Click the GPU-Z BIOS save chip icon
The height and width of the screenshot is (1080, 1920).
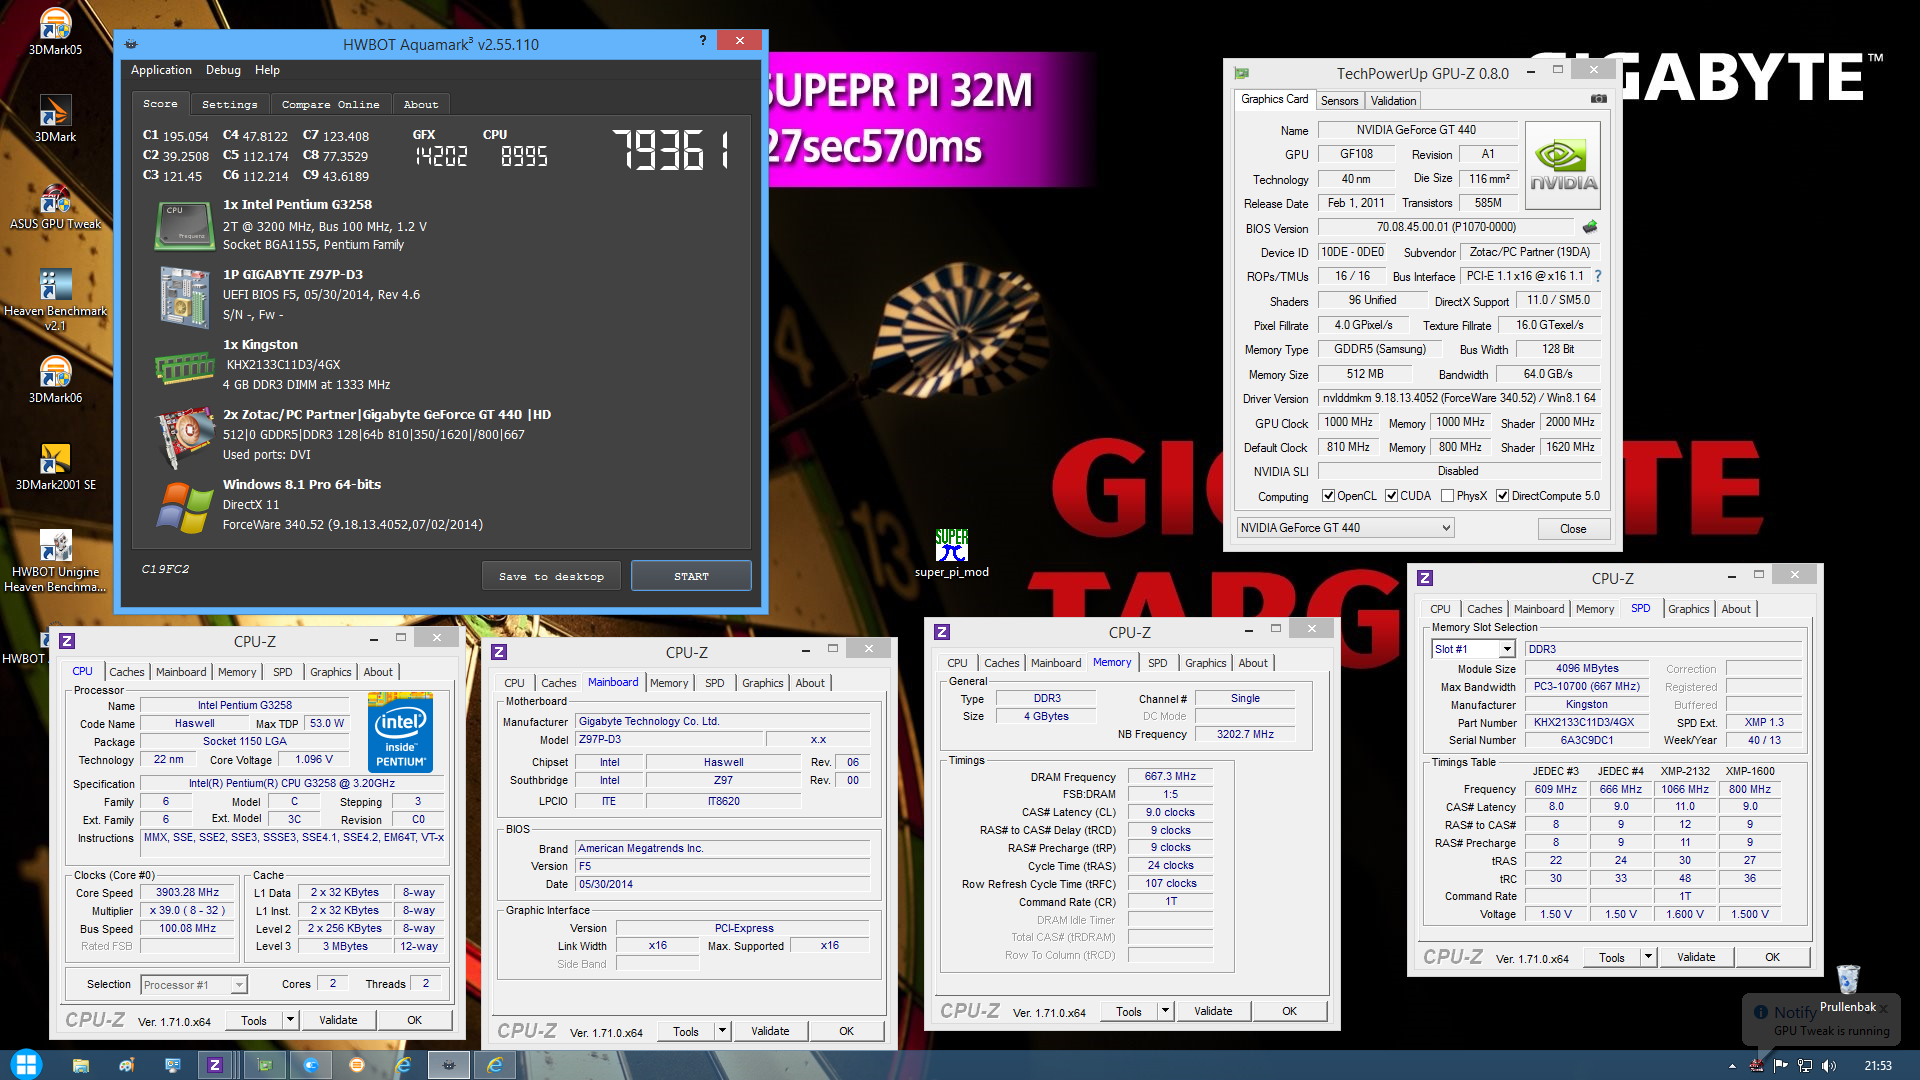pyautogui.click(x=1590, y=227)
